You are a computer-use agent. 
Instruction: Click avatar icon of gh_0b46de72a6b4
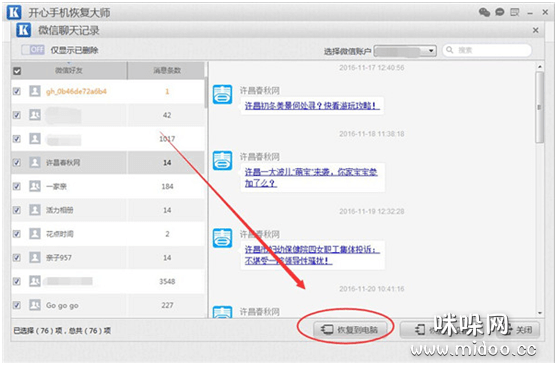(x=35, y=91)
